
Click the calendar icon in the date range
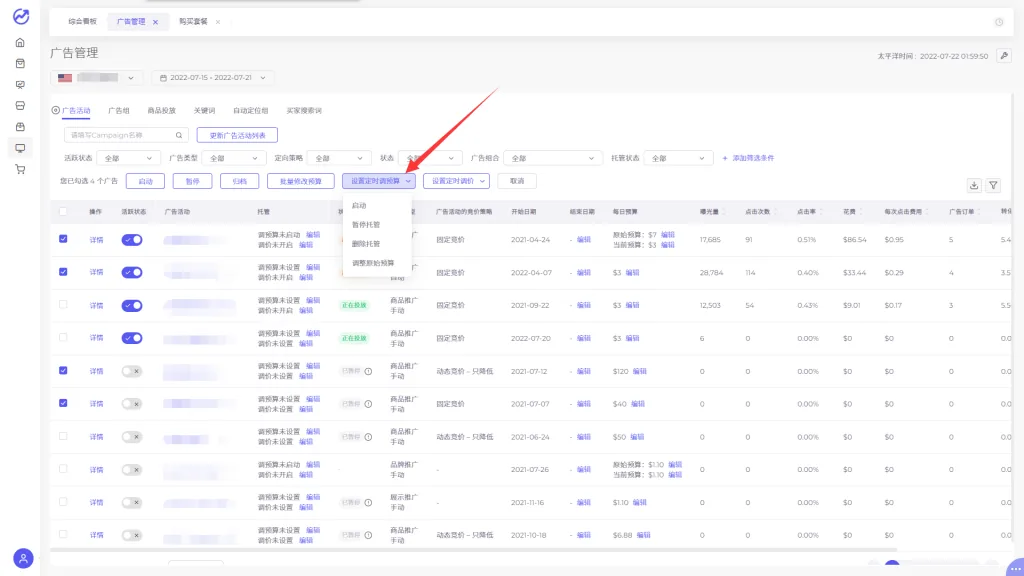tap(163, 78)
